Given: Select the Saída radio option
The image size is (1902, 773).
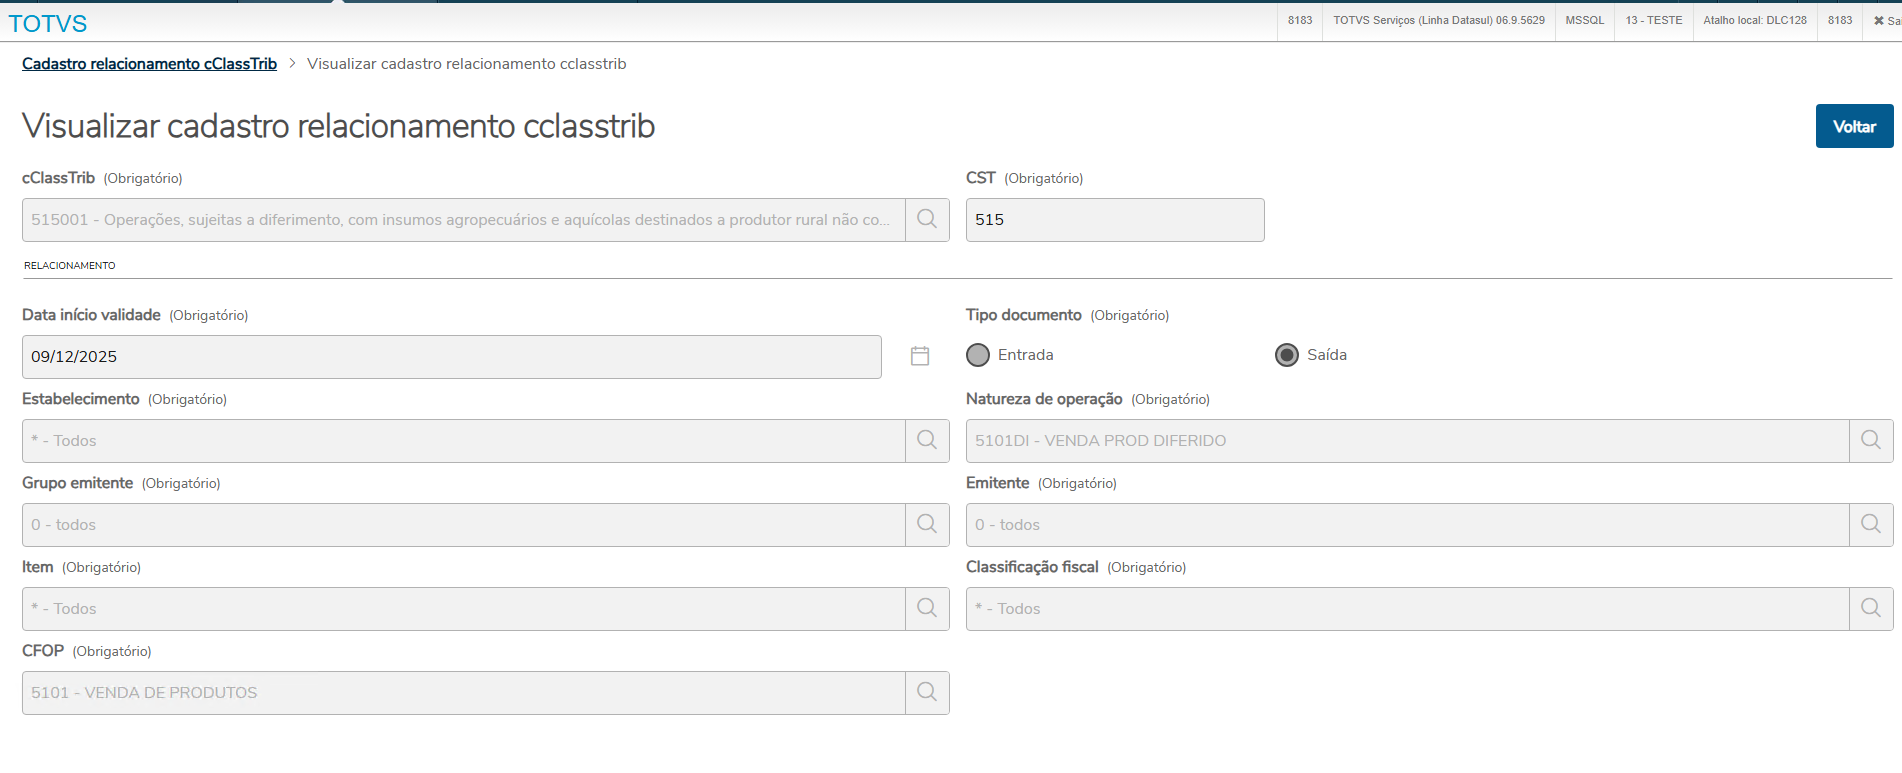Looking at the screenshot, I should [1287, 355].
